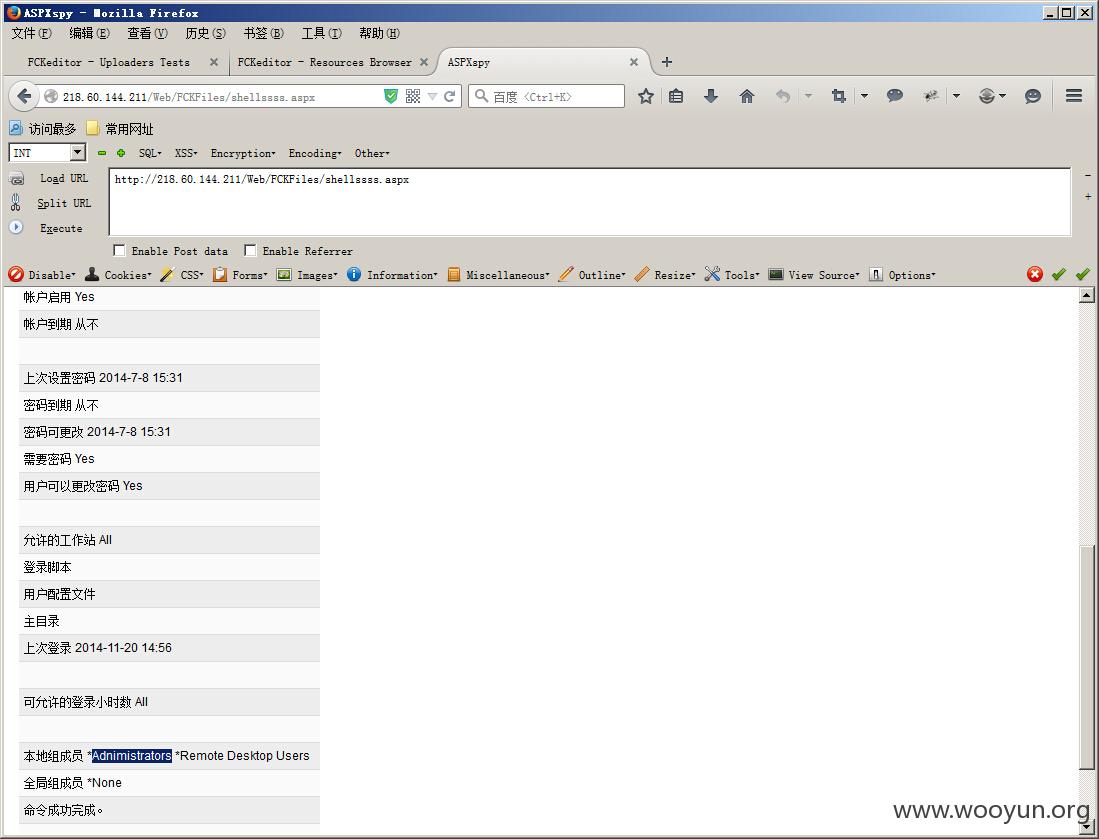Open the Forms dropdown in developer toolbar
Viewport: 1099px width, 839px height.
[x=240, y=275]
